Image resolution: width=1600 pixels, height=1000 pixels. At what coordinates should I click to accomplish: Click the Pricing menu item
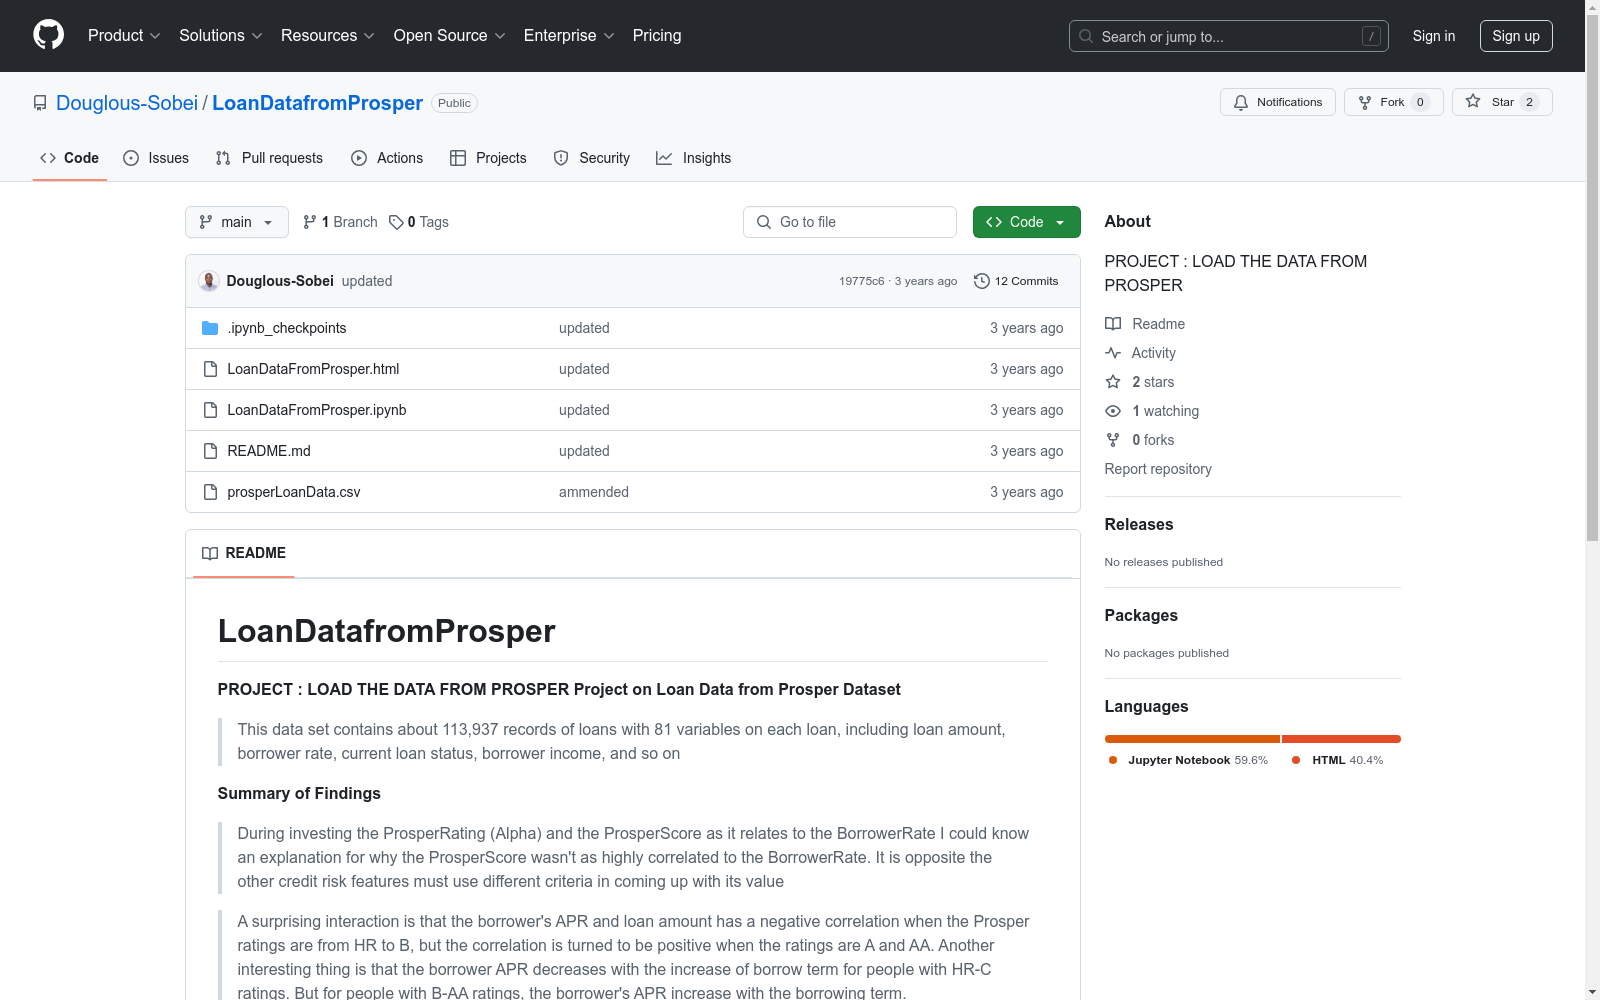tap(656, 35)
